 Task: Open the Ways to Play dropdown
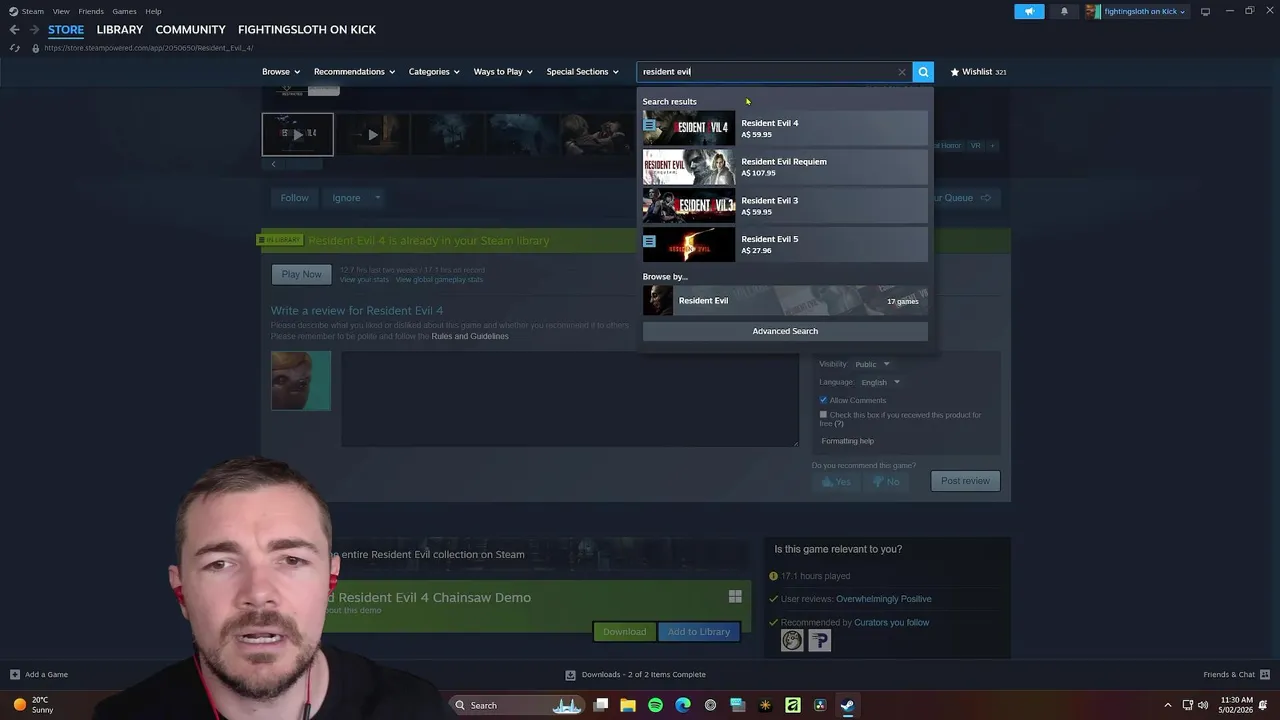pyautogui.click(x=503, y=72)
